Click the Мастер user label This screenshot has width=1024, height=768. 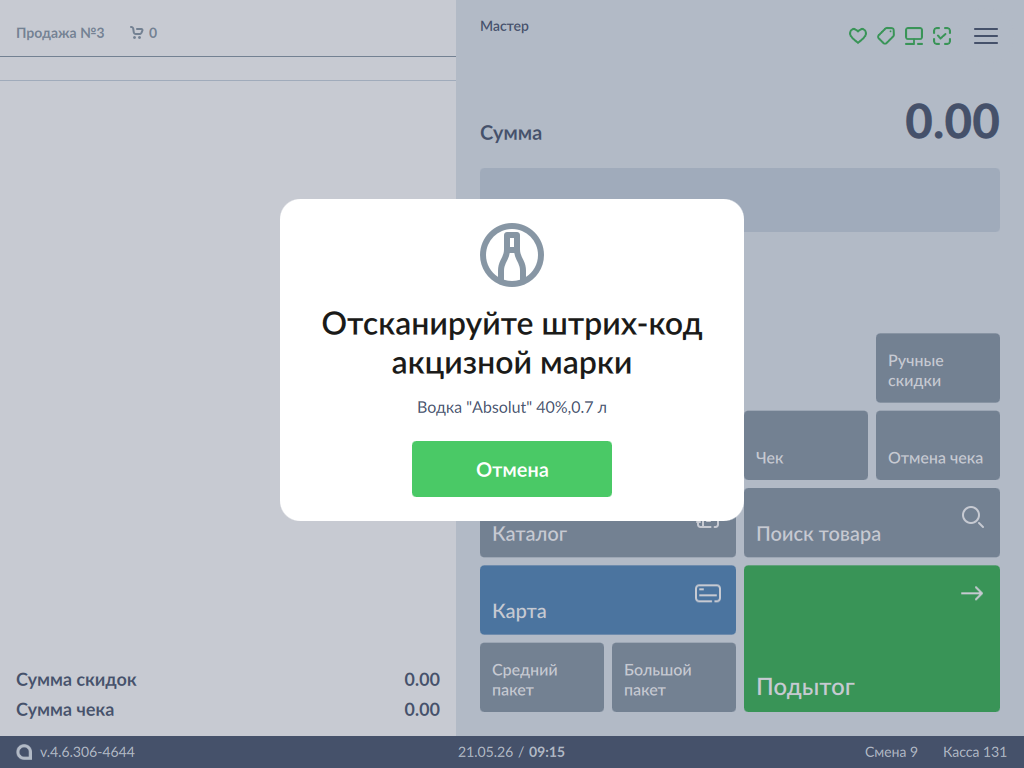(x=504, y=26)
